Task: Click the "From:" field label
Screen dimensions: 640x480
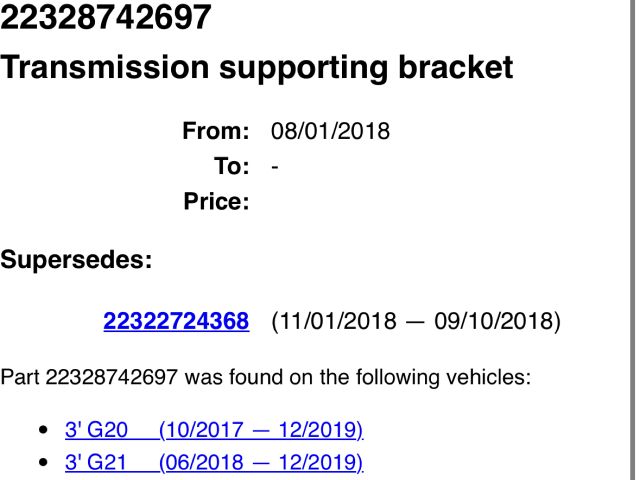Action: pyautogui.click(x=215, y=131)
